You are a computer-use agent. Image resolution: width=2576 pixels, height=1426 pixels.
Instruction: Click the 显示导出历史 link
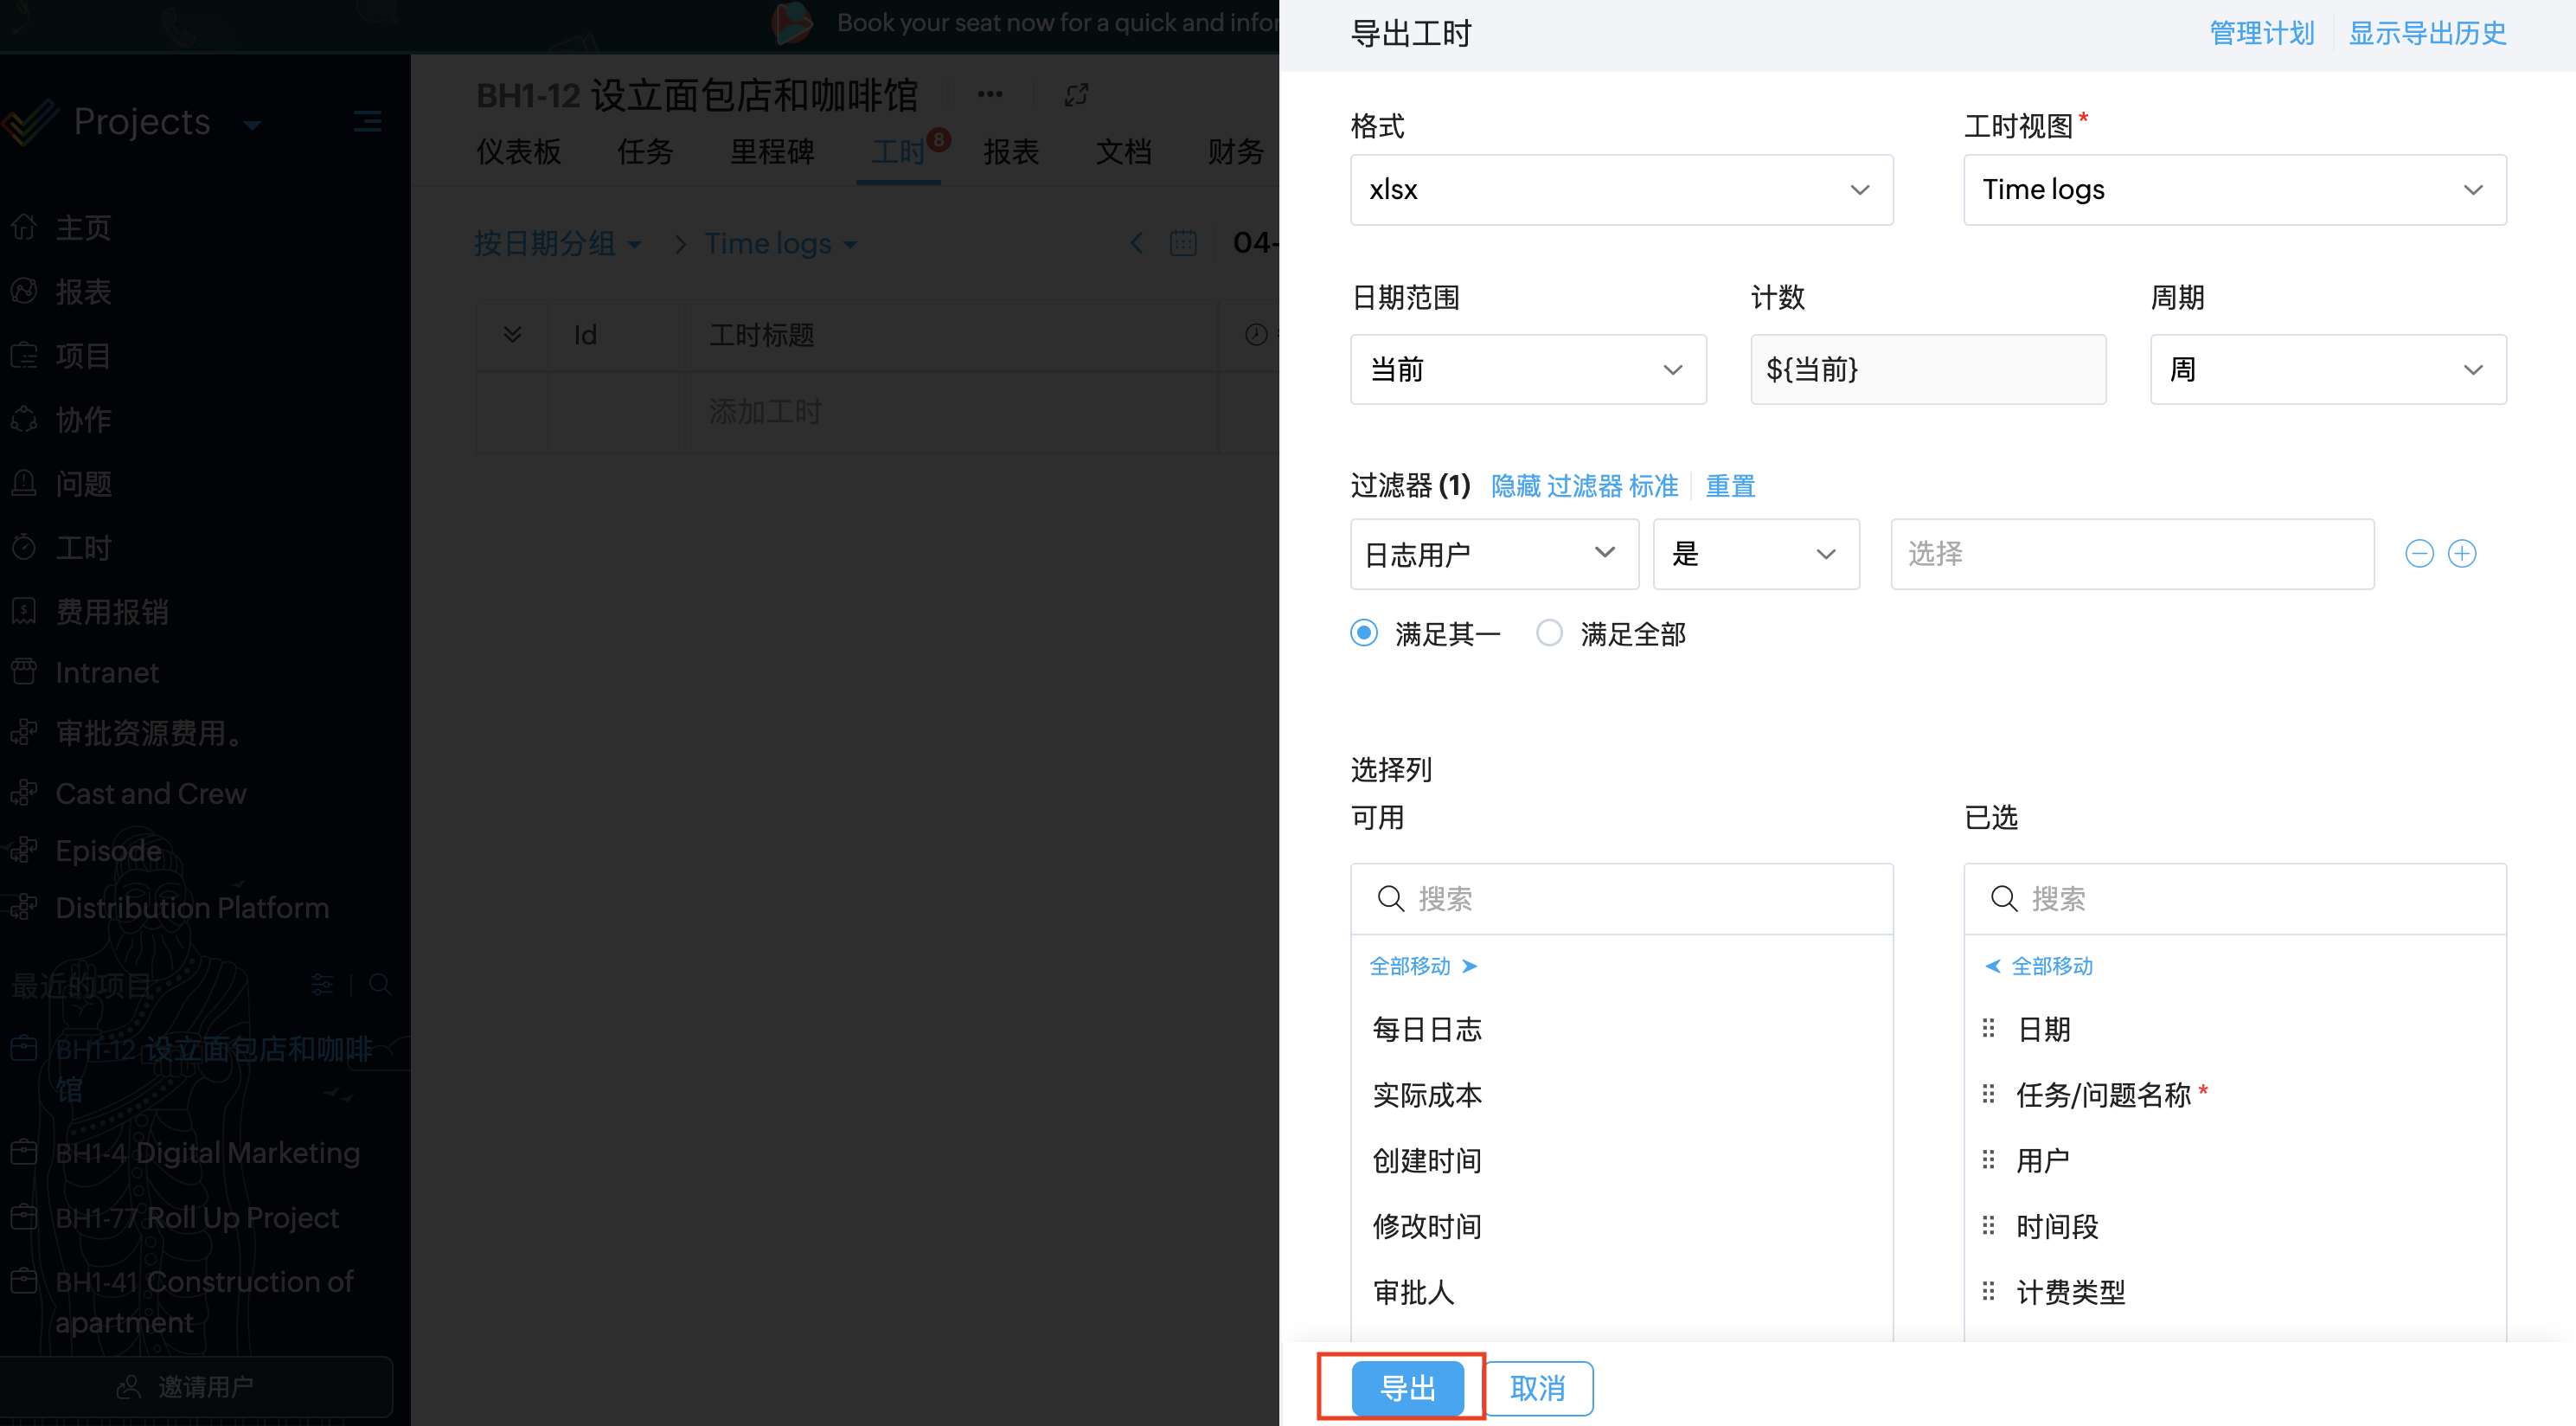point(2426,33)
